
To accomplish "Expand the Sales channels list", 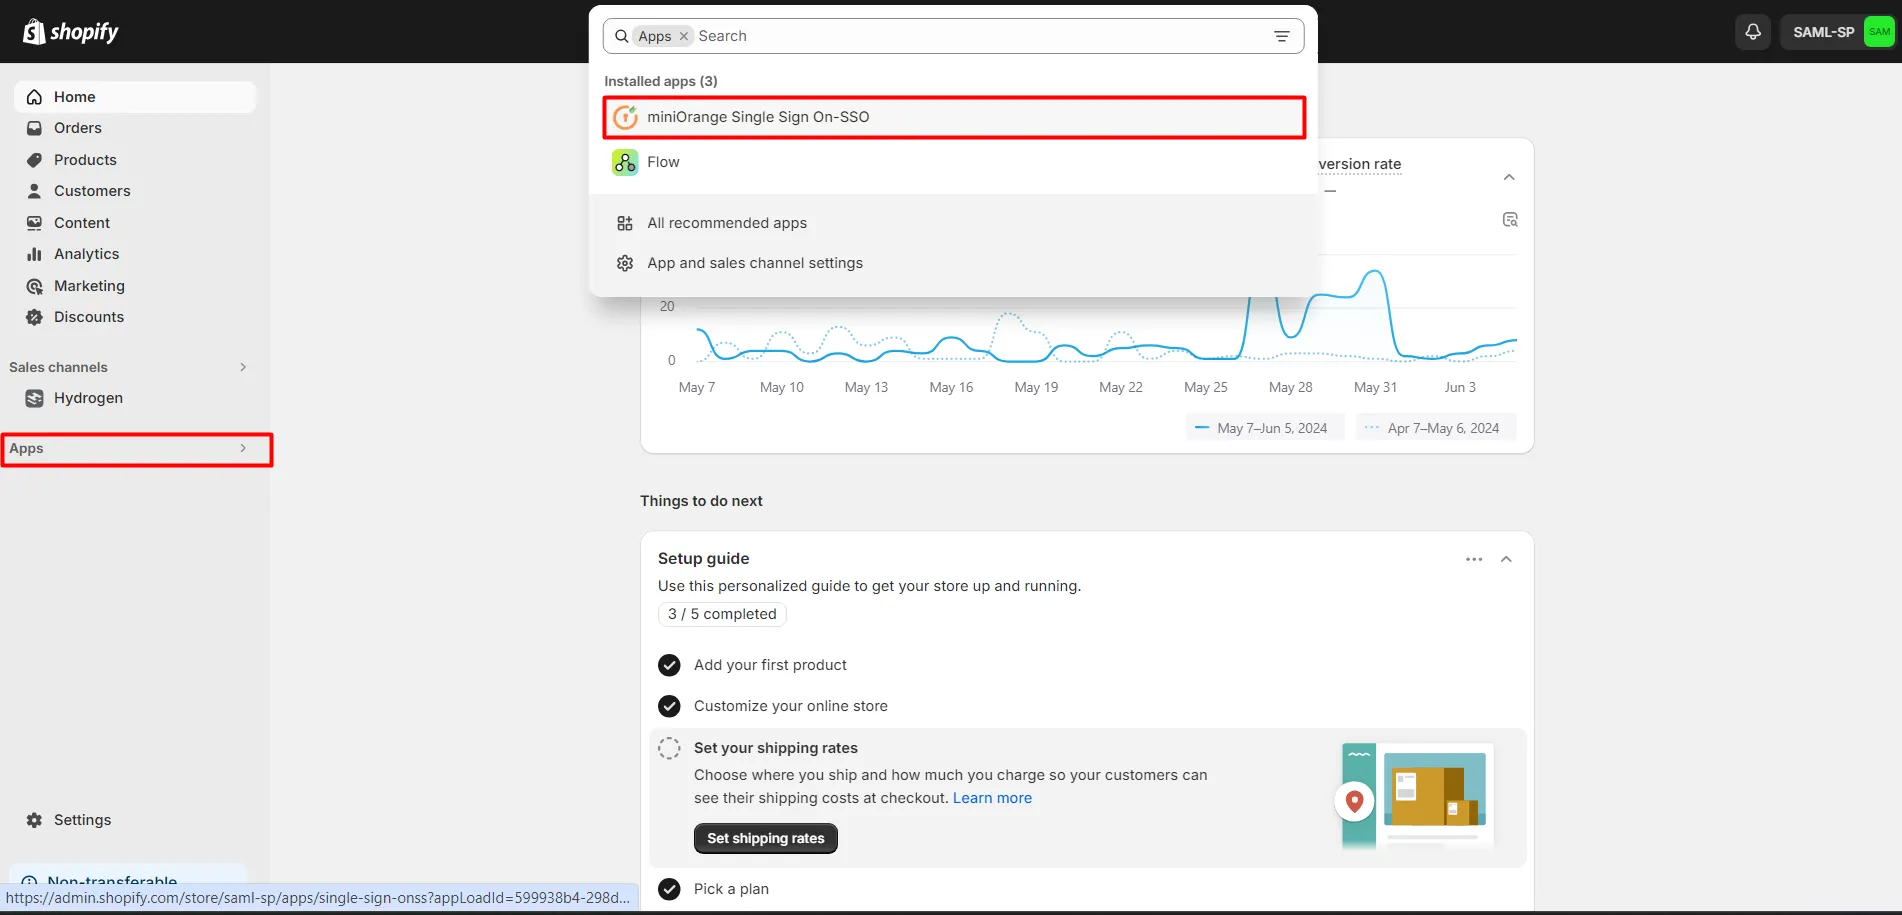I will (x=243, y=367).
